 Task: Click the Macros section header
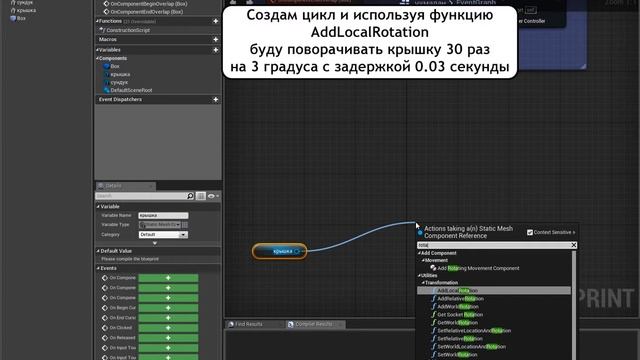coord(108,40)
